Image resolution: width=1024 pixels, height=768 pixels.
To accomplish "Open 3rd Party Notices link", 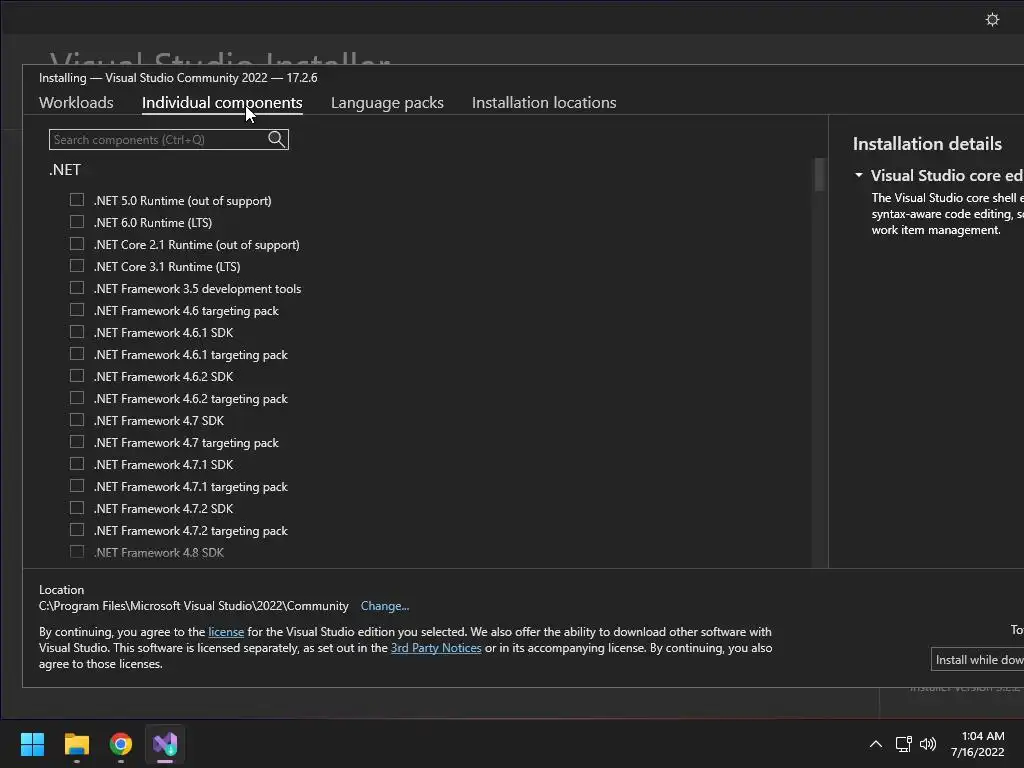I will tap(436, 648).
